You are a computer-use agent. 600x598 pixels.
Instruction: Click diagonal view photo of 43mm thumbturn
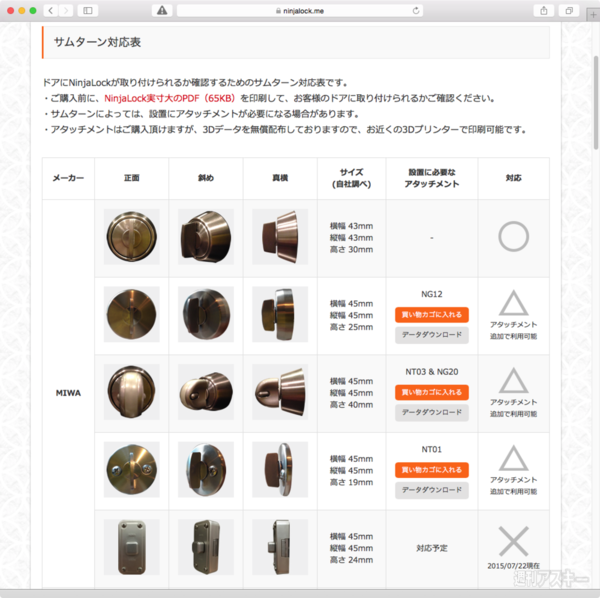tap(205, 236)
